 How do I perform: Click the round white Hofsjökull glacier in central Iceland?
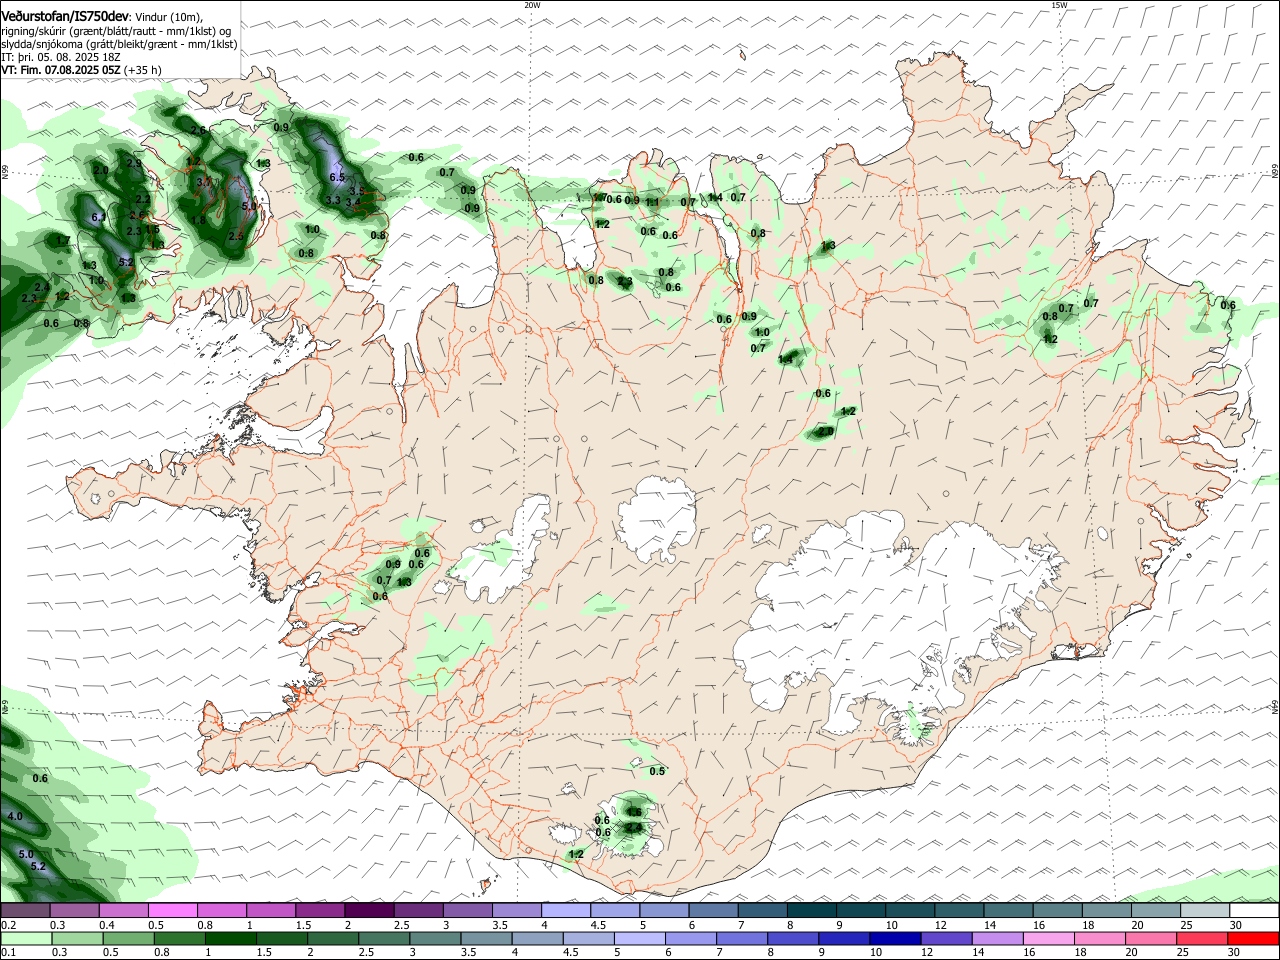(x=657, y=520)
